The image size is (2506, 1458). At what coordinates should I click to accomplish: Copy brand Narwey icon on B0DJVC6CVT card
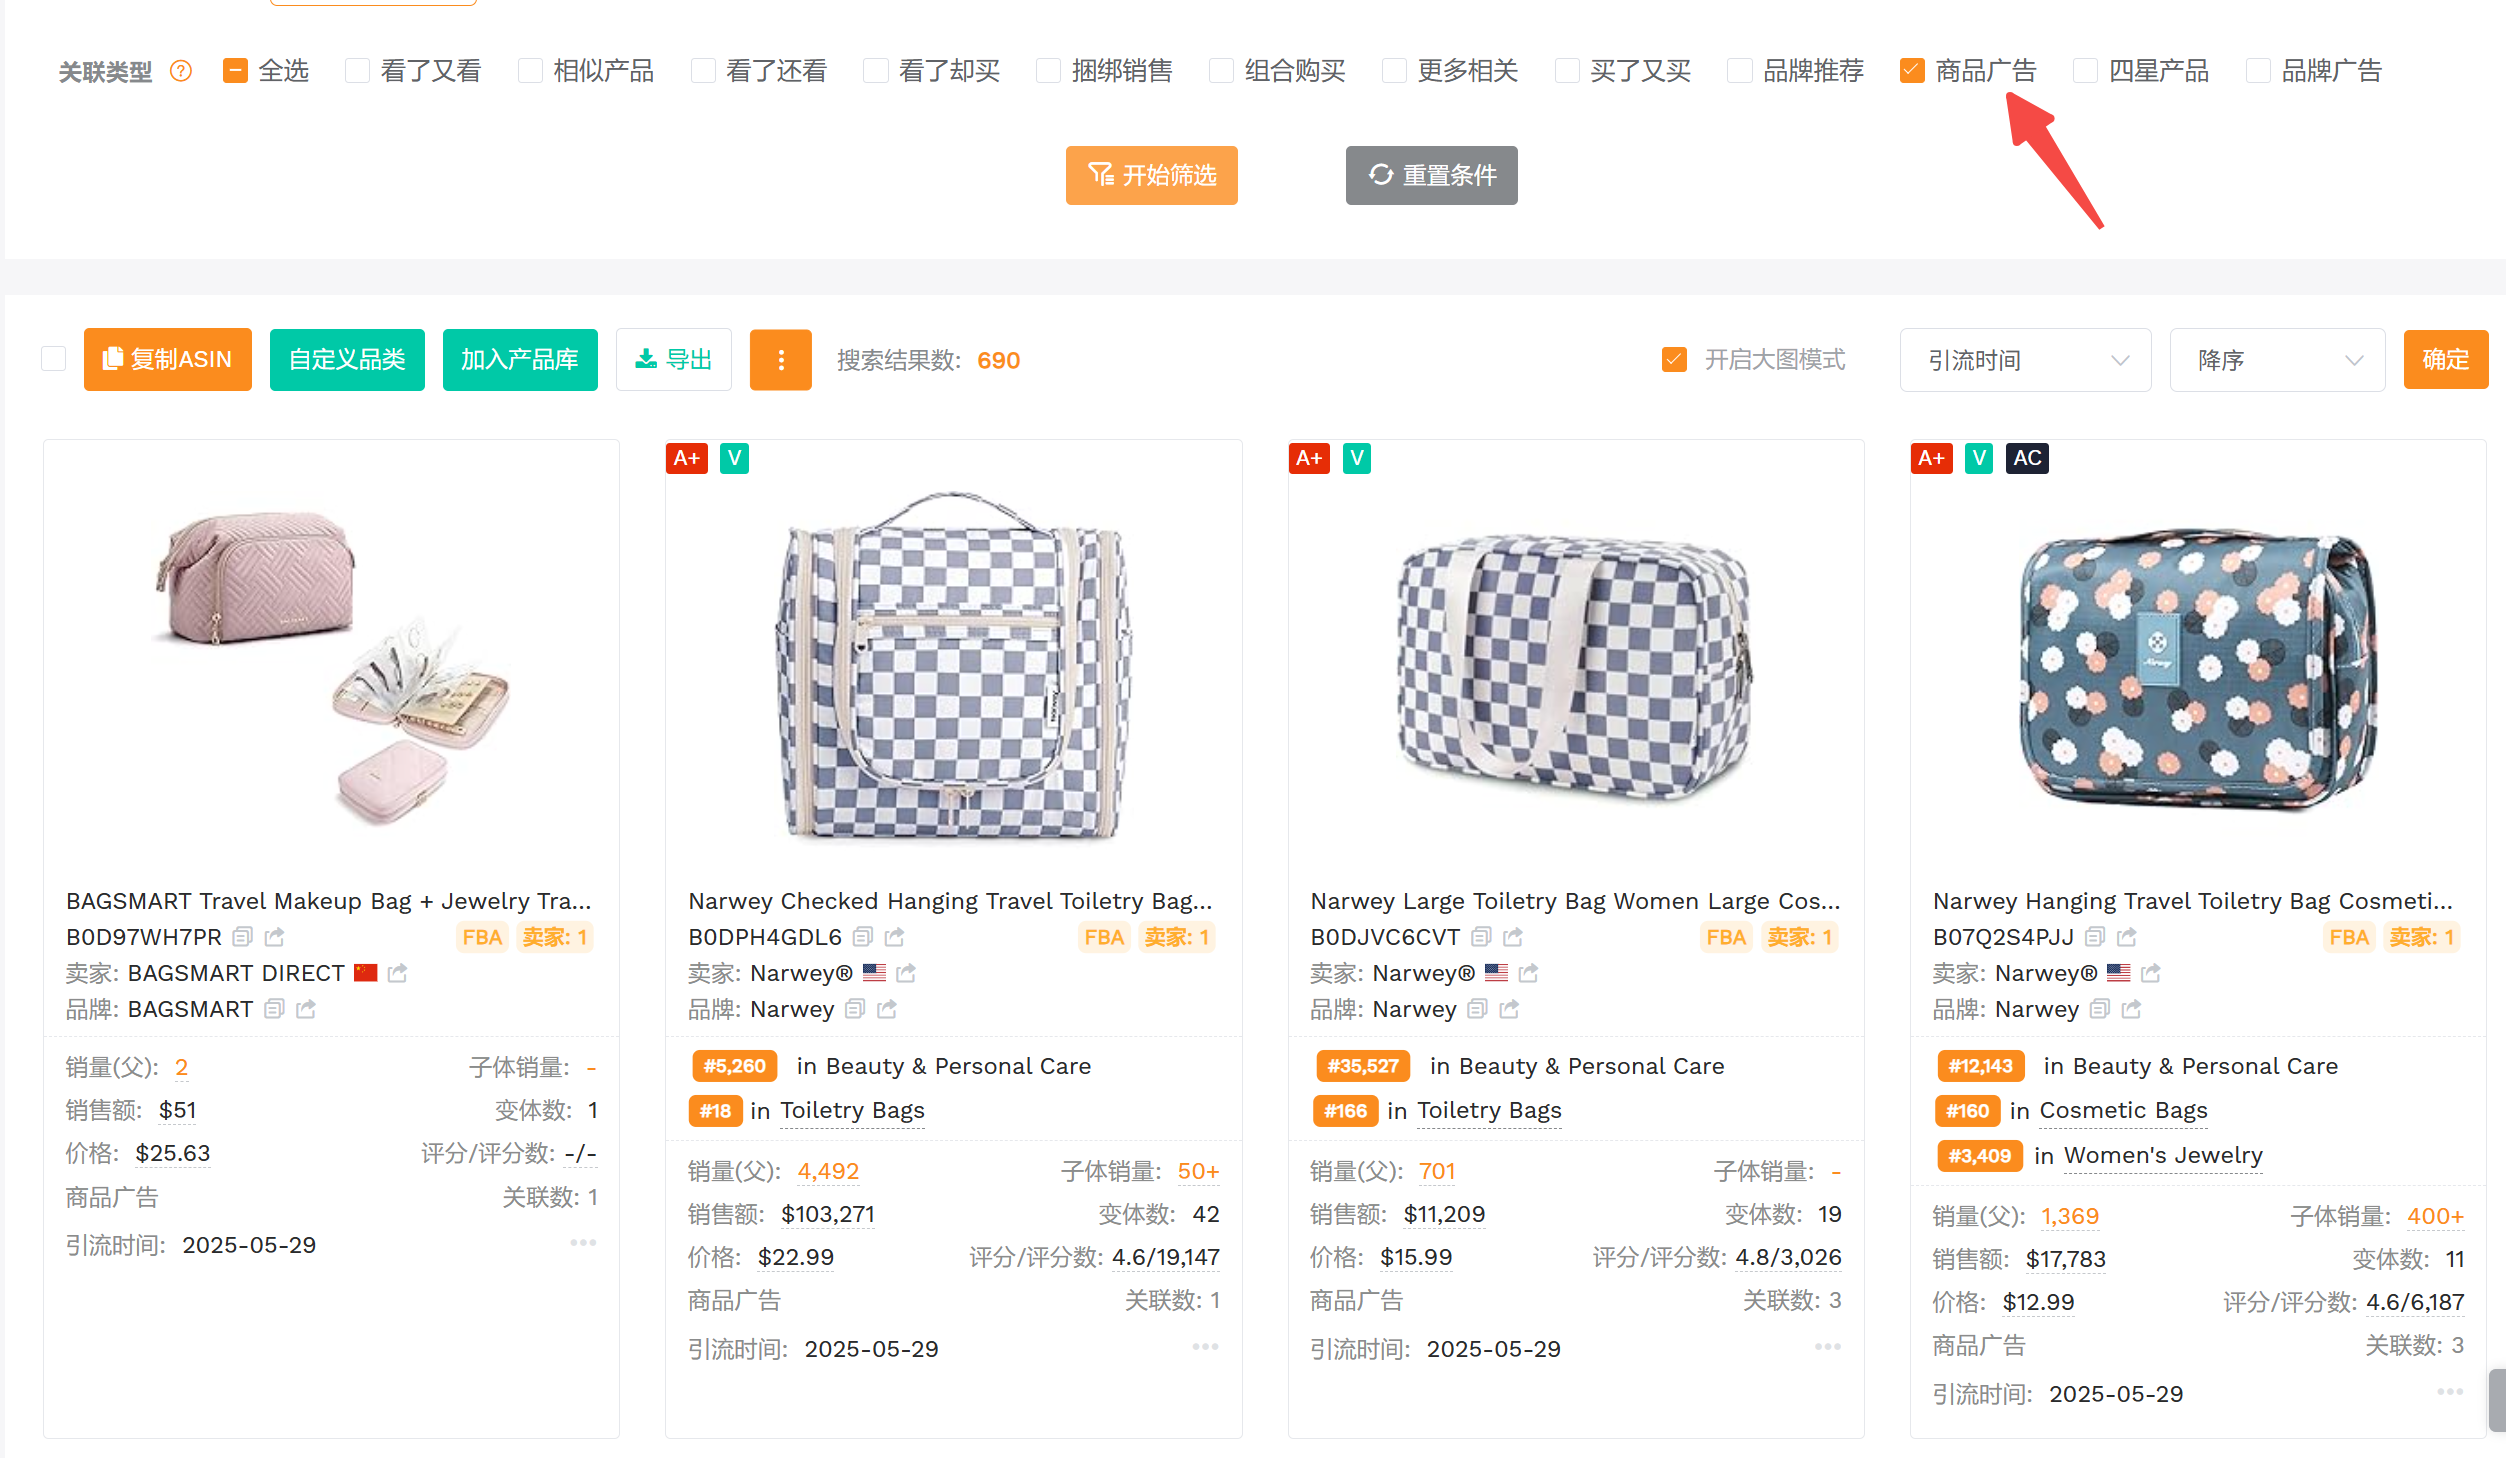point(1477,1009)
